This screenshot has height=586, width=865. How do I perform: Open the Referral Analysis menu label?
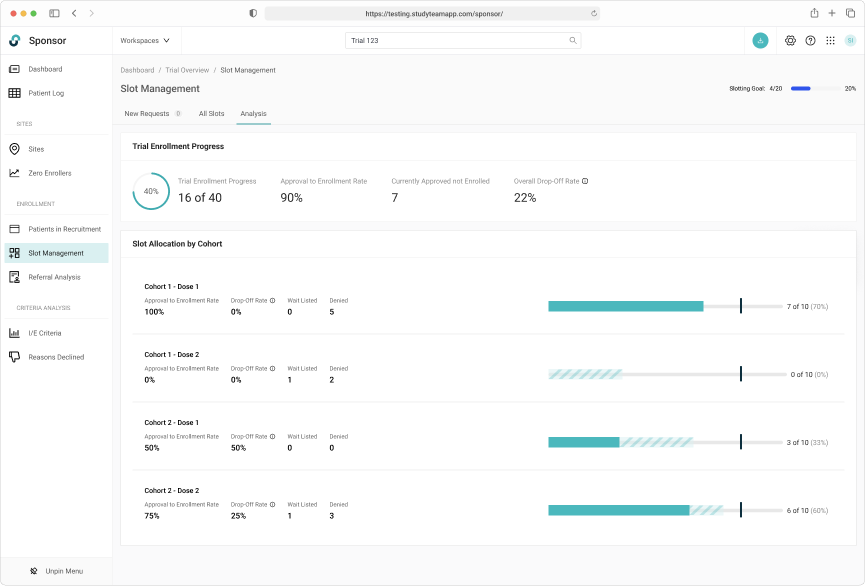click(x=55, y=277)
